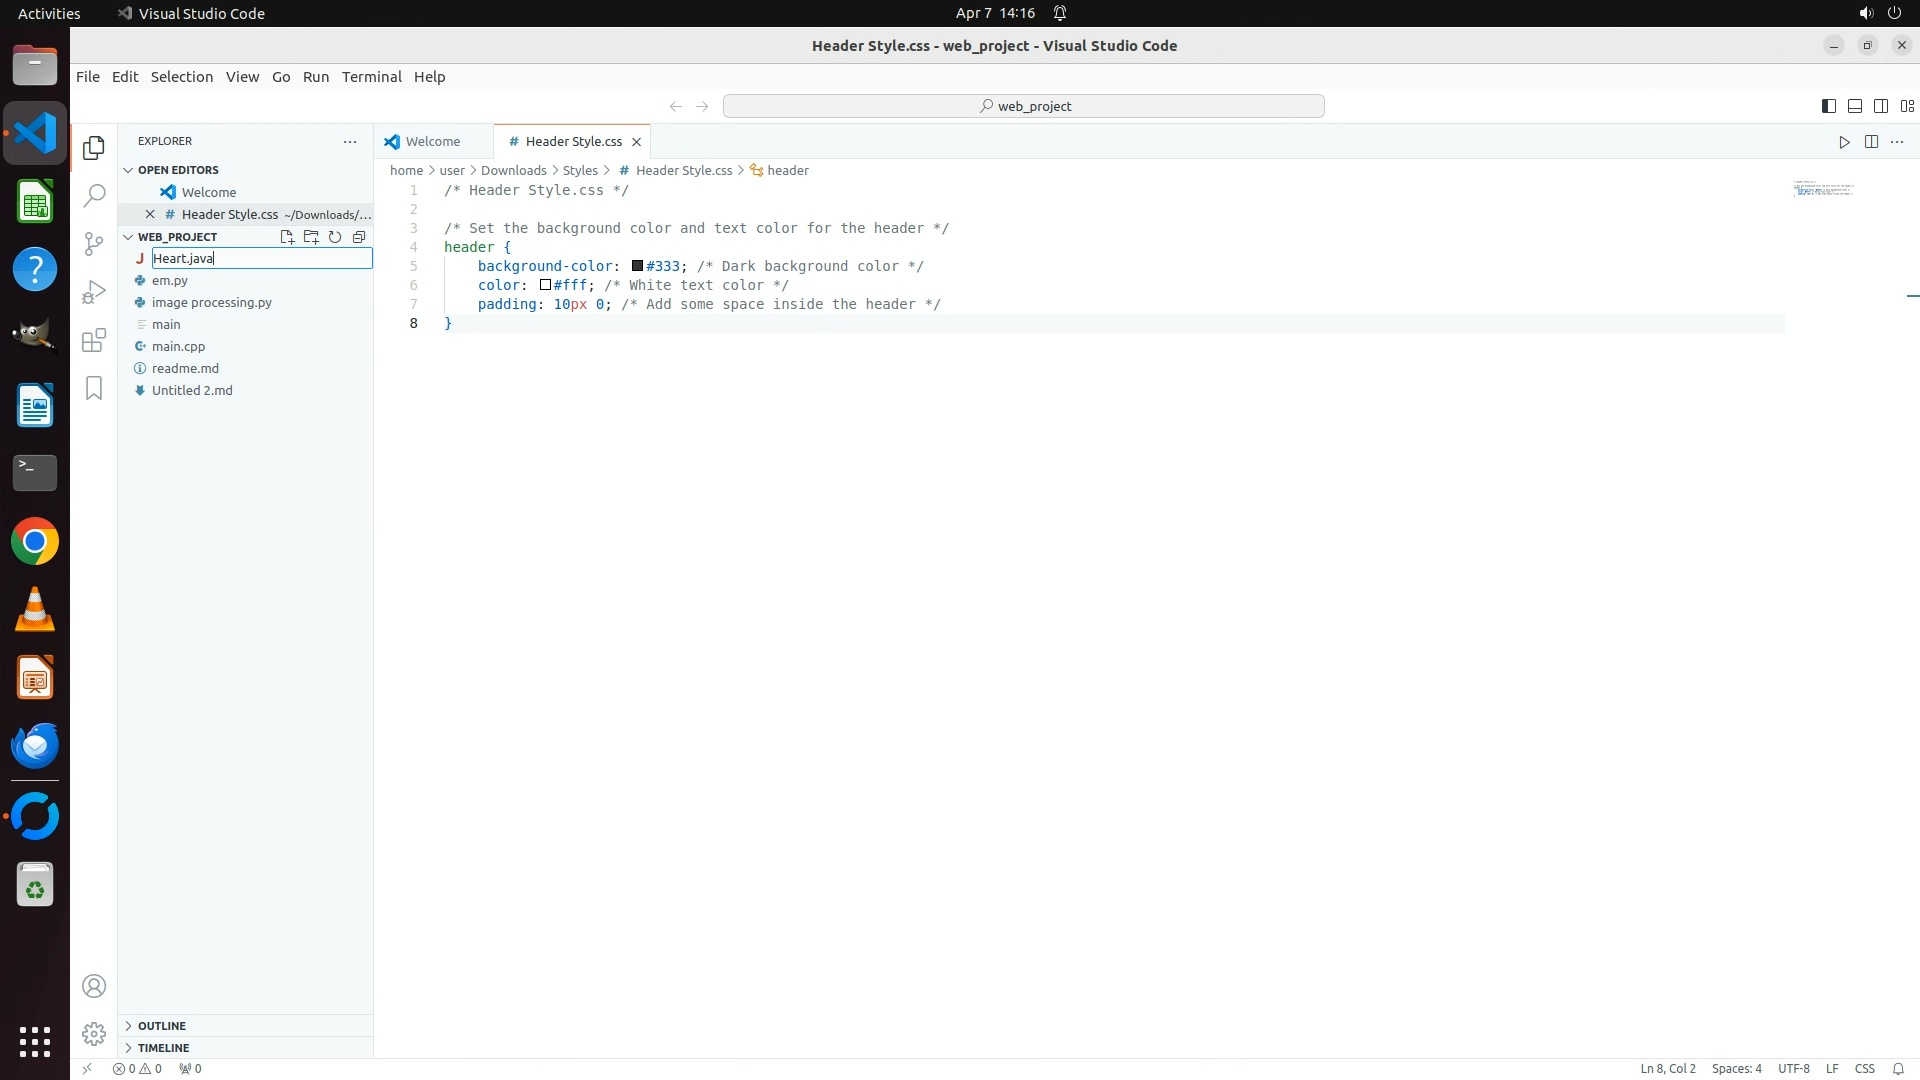Open the Source Control view
1920x1080 pixels.
pyautogui.click(x=94, y=244)
